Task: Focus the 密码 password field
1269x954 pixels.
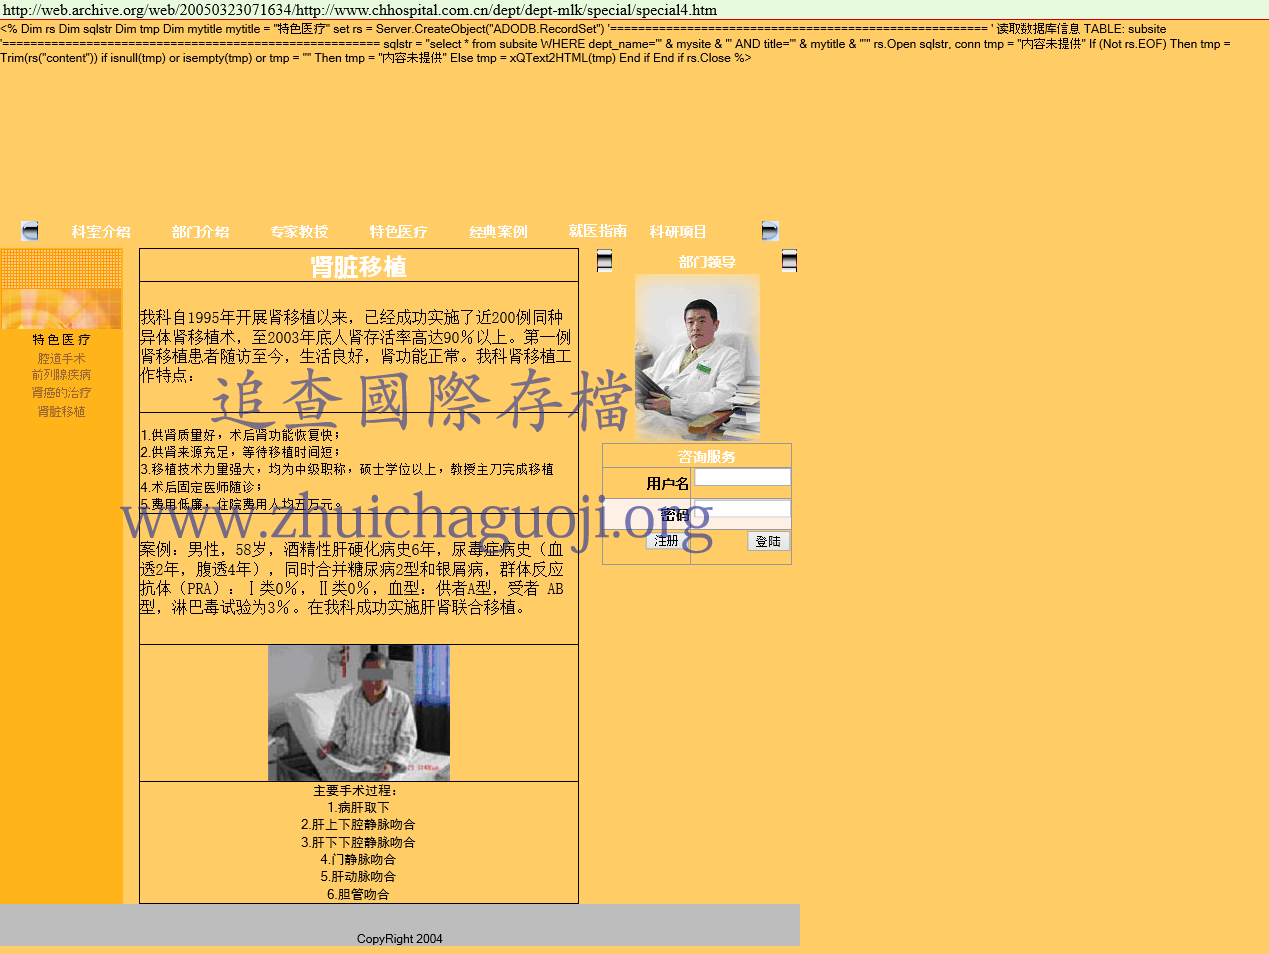Action: 742,509
